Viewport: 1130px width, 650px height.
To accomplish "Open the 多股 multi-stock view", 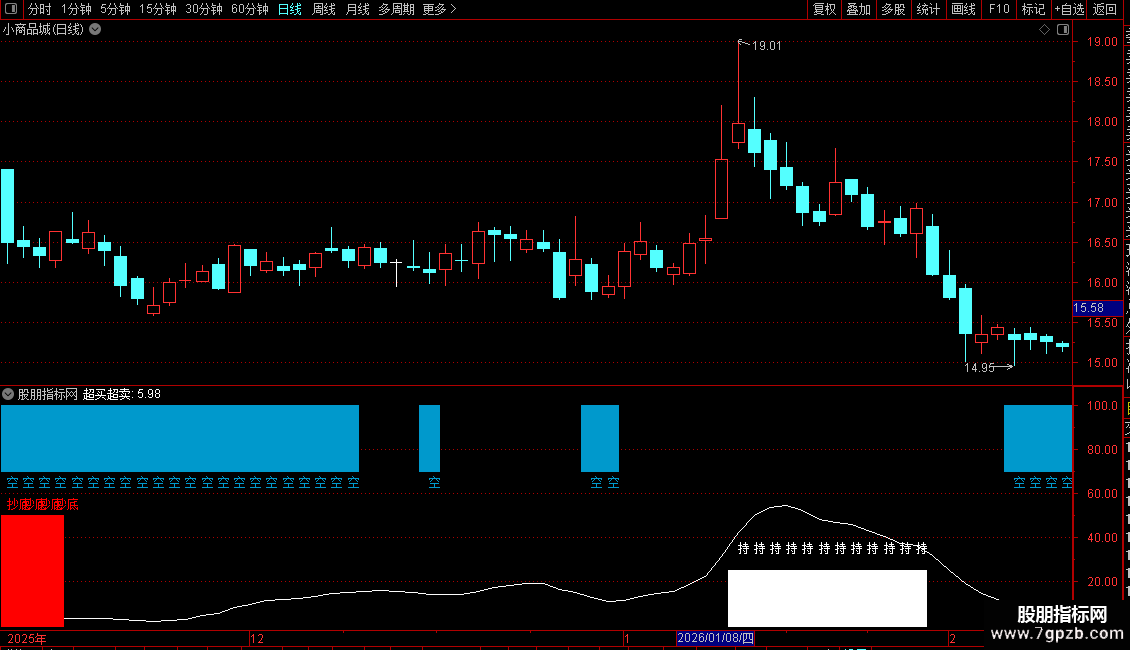I will (x=893, y=9).
